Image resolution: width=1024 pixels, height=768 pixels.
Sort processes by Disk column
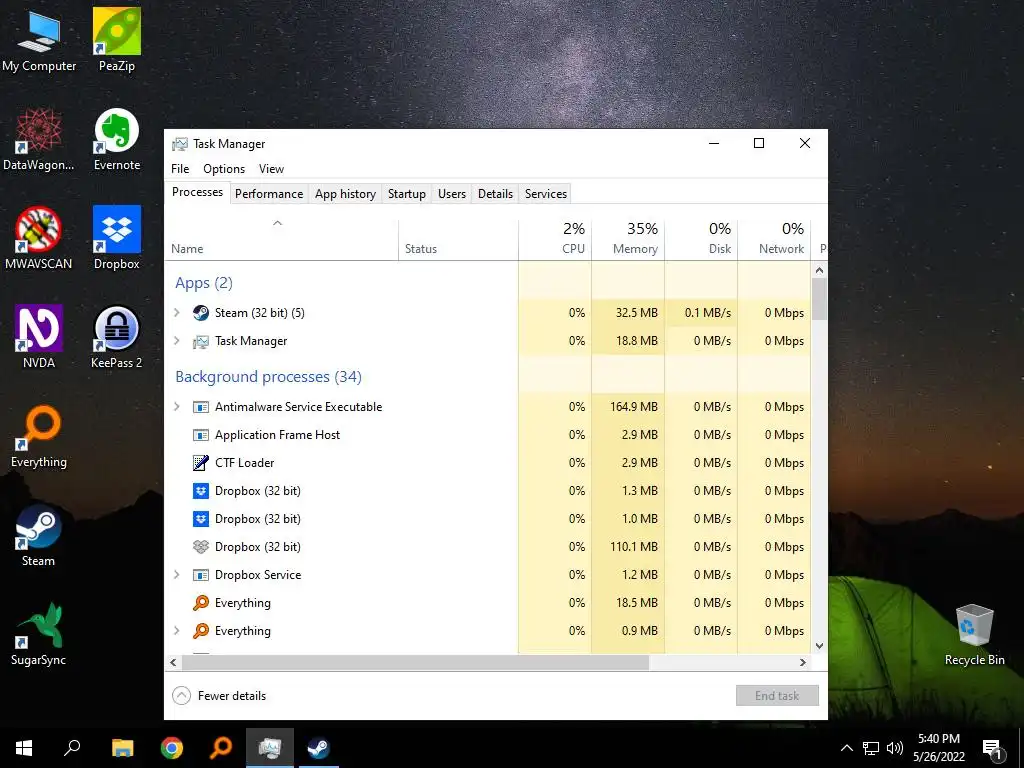tap(701, 239)
